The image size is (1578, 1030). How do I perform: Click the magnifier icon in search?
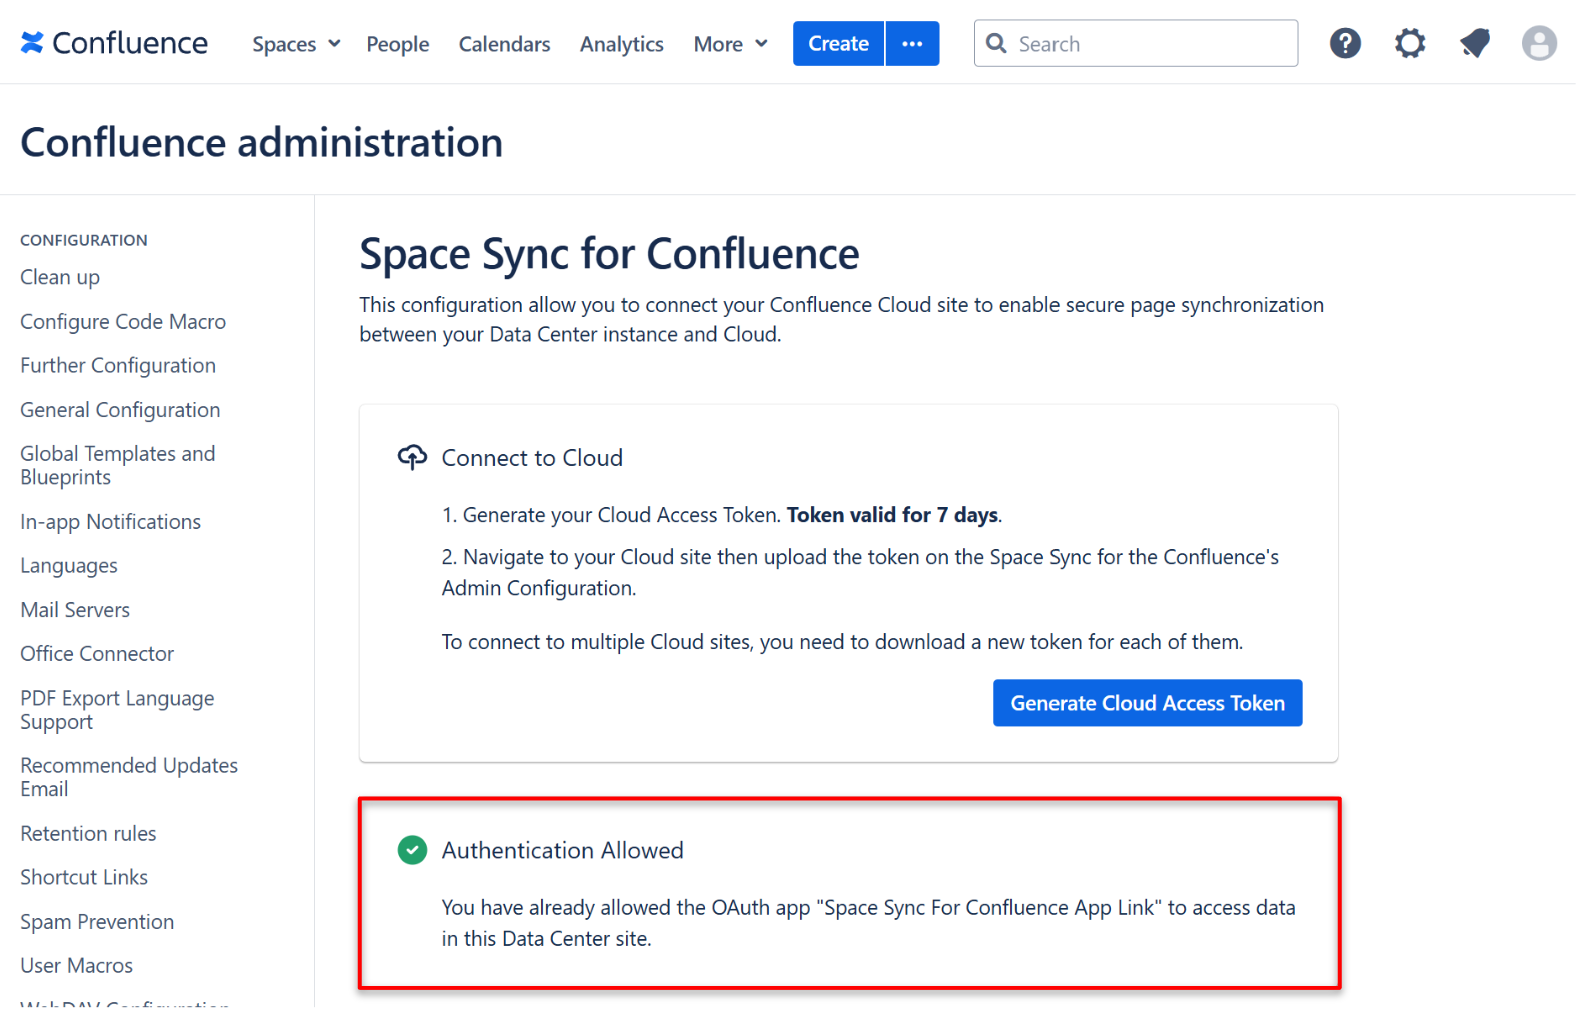tap(996, 43)
